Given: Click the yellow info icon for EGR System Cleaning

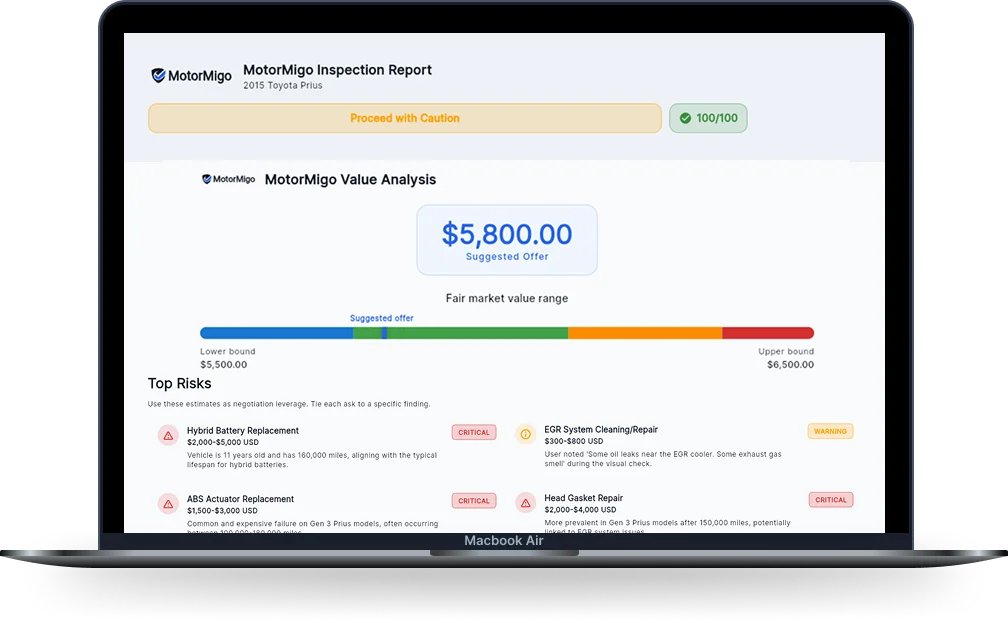Looking at the screenshot, I should pyautogui.click(x=525, y=434).
